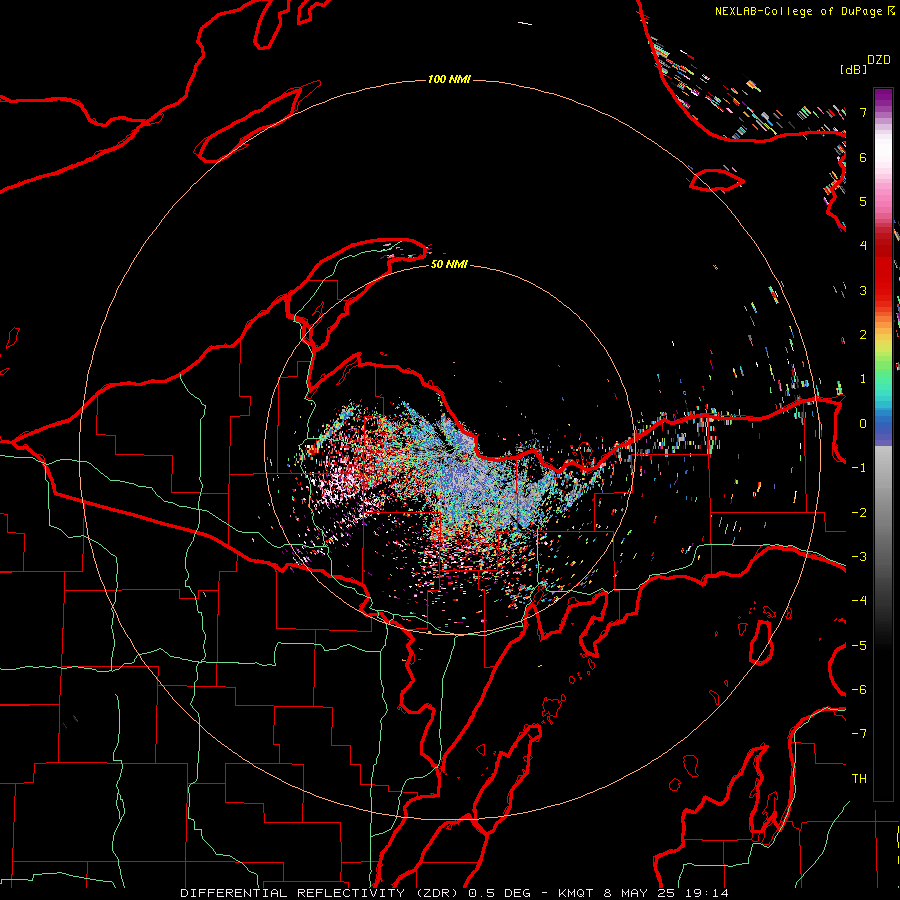
Task: Click the 19:14 timestamp
Action: tap(707, 893)
